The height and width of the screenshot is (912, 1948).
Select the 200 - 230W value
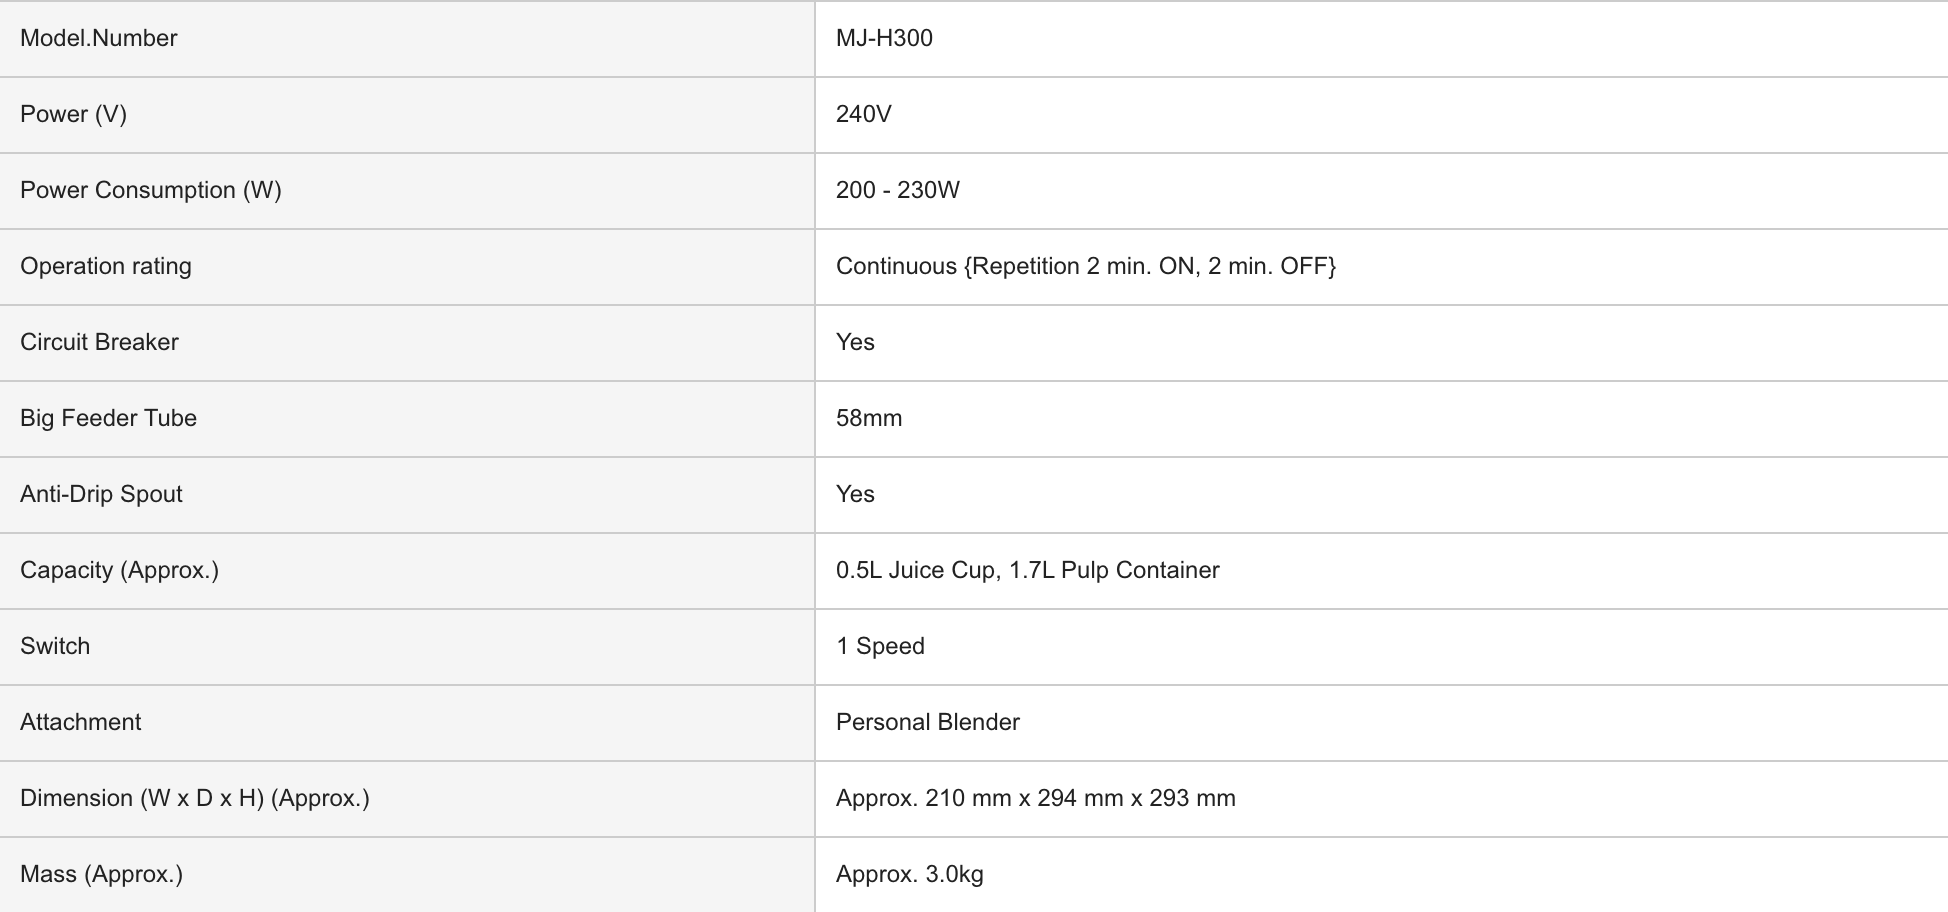point(897,190)
